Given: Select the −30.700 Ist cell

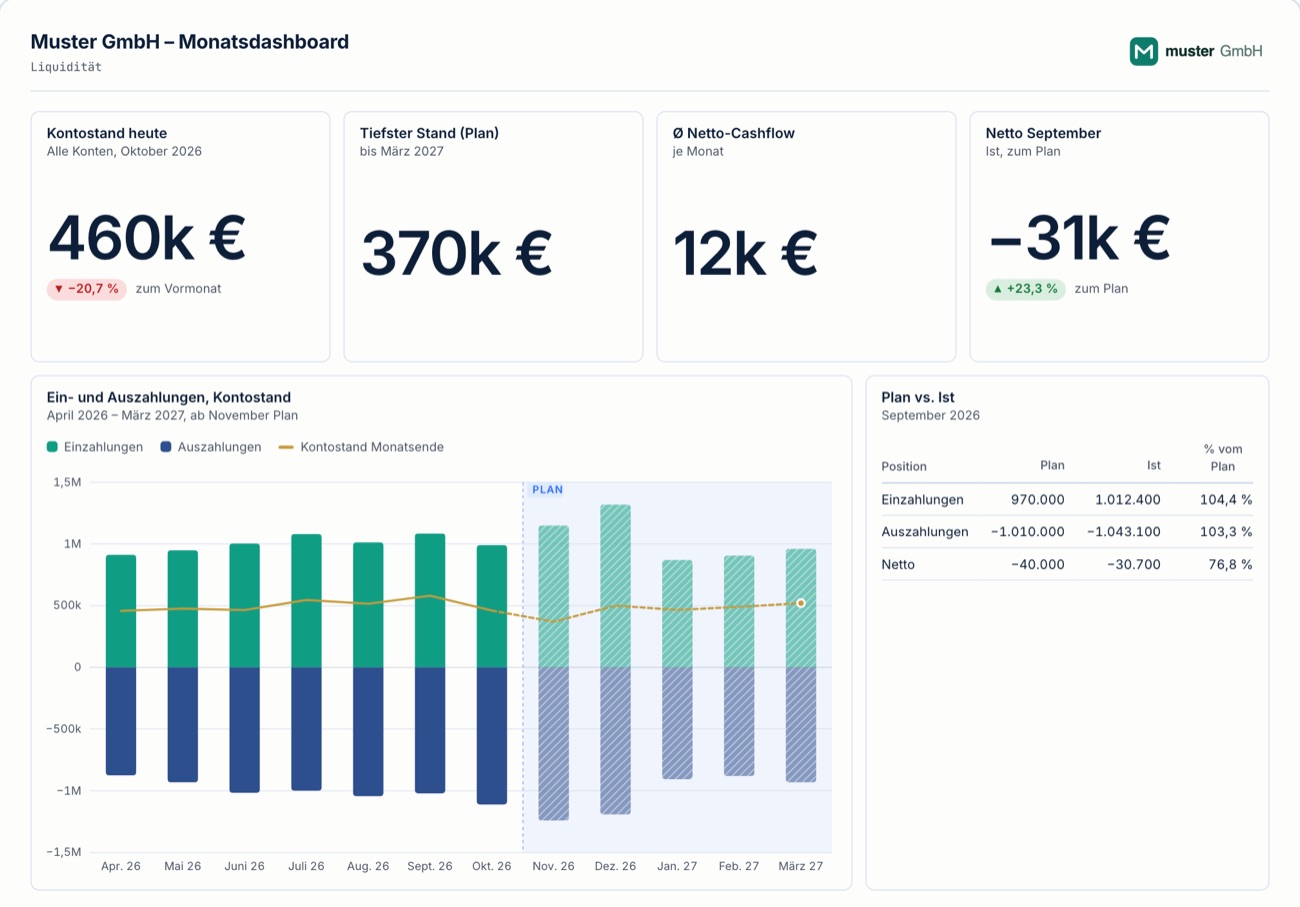Looking at the screenshot, I should 1134,565.
